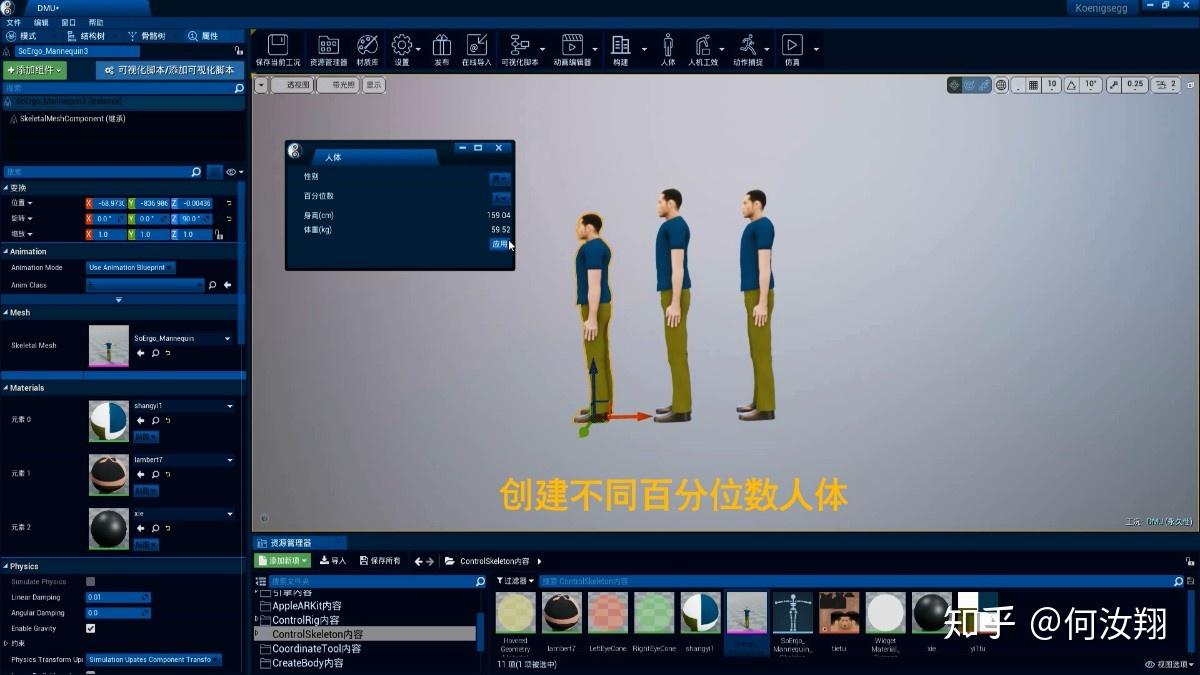
Task: Click the 应用 button in the 人体 dialog
Action: 498,243
